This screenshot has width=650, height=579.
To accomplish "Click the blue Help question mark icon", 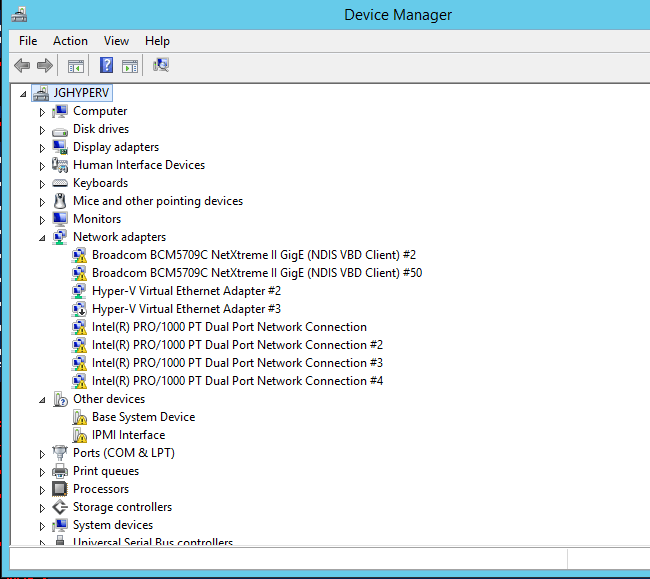I will click(106, 66).
